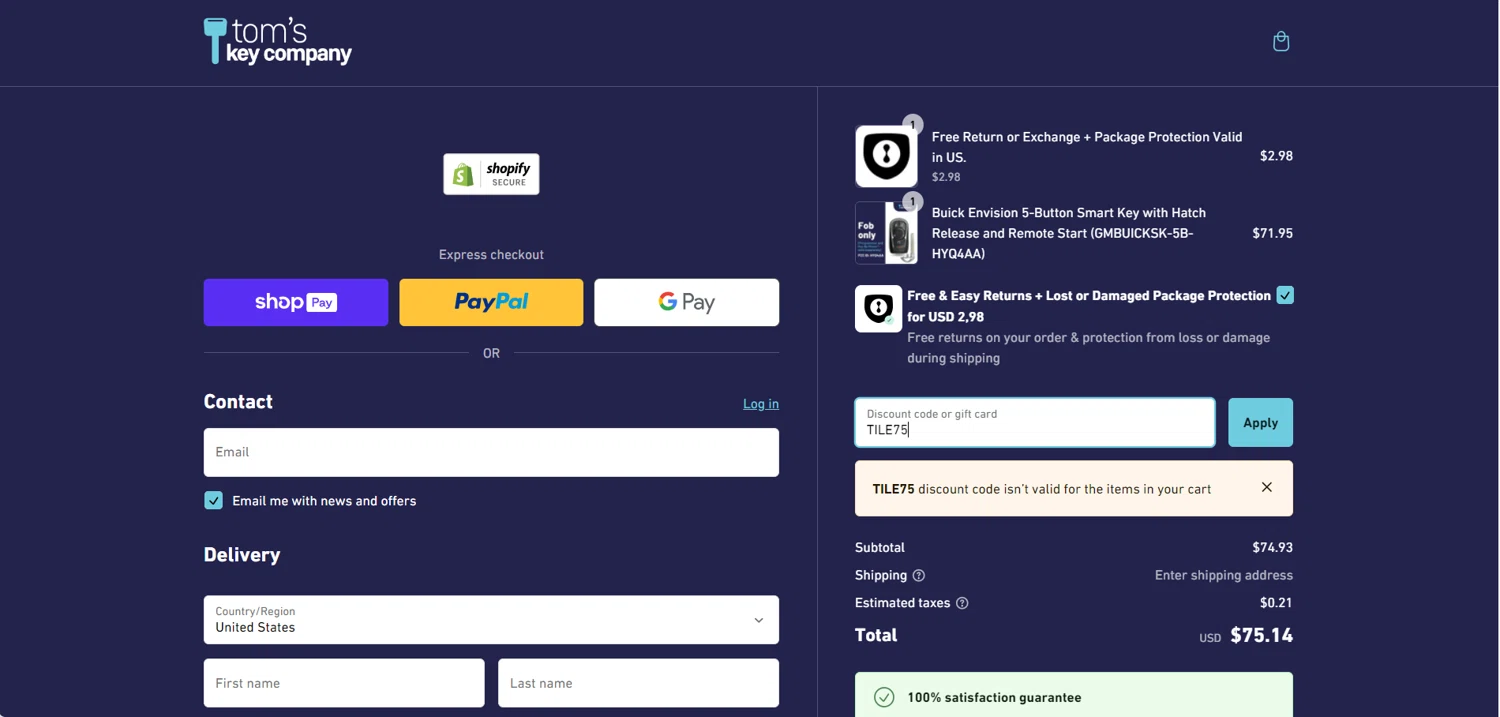Image resolution: width=1500 pixels, height=717 pixels.
Task: Click the Free Return or Exchange item title
Action: coord(1086,147)
